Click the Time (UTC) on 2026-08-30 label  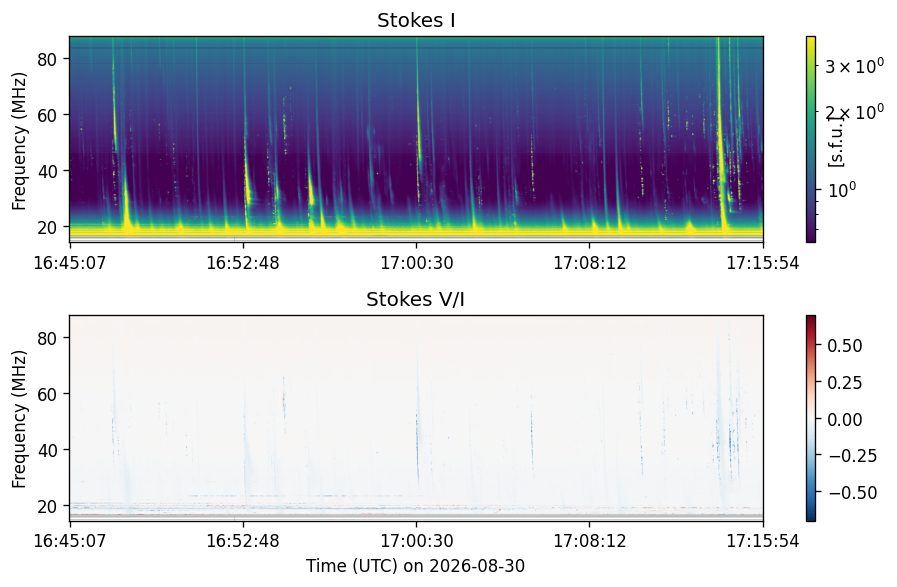[x=415, y=566]
